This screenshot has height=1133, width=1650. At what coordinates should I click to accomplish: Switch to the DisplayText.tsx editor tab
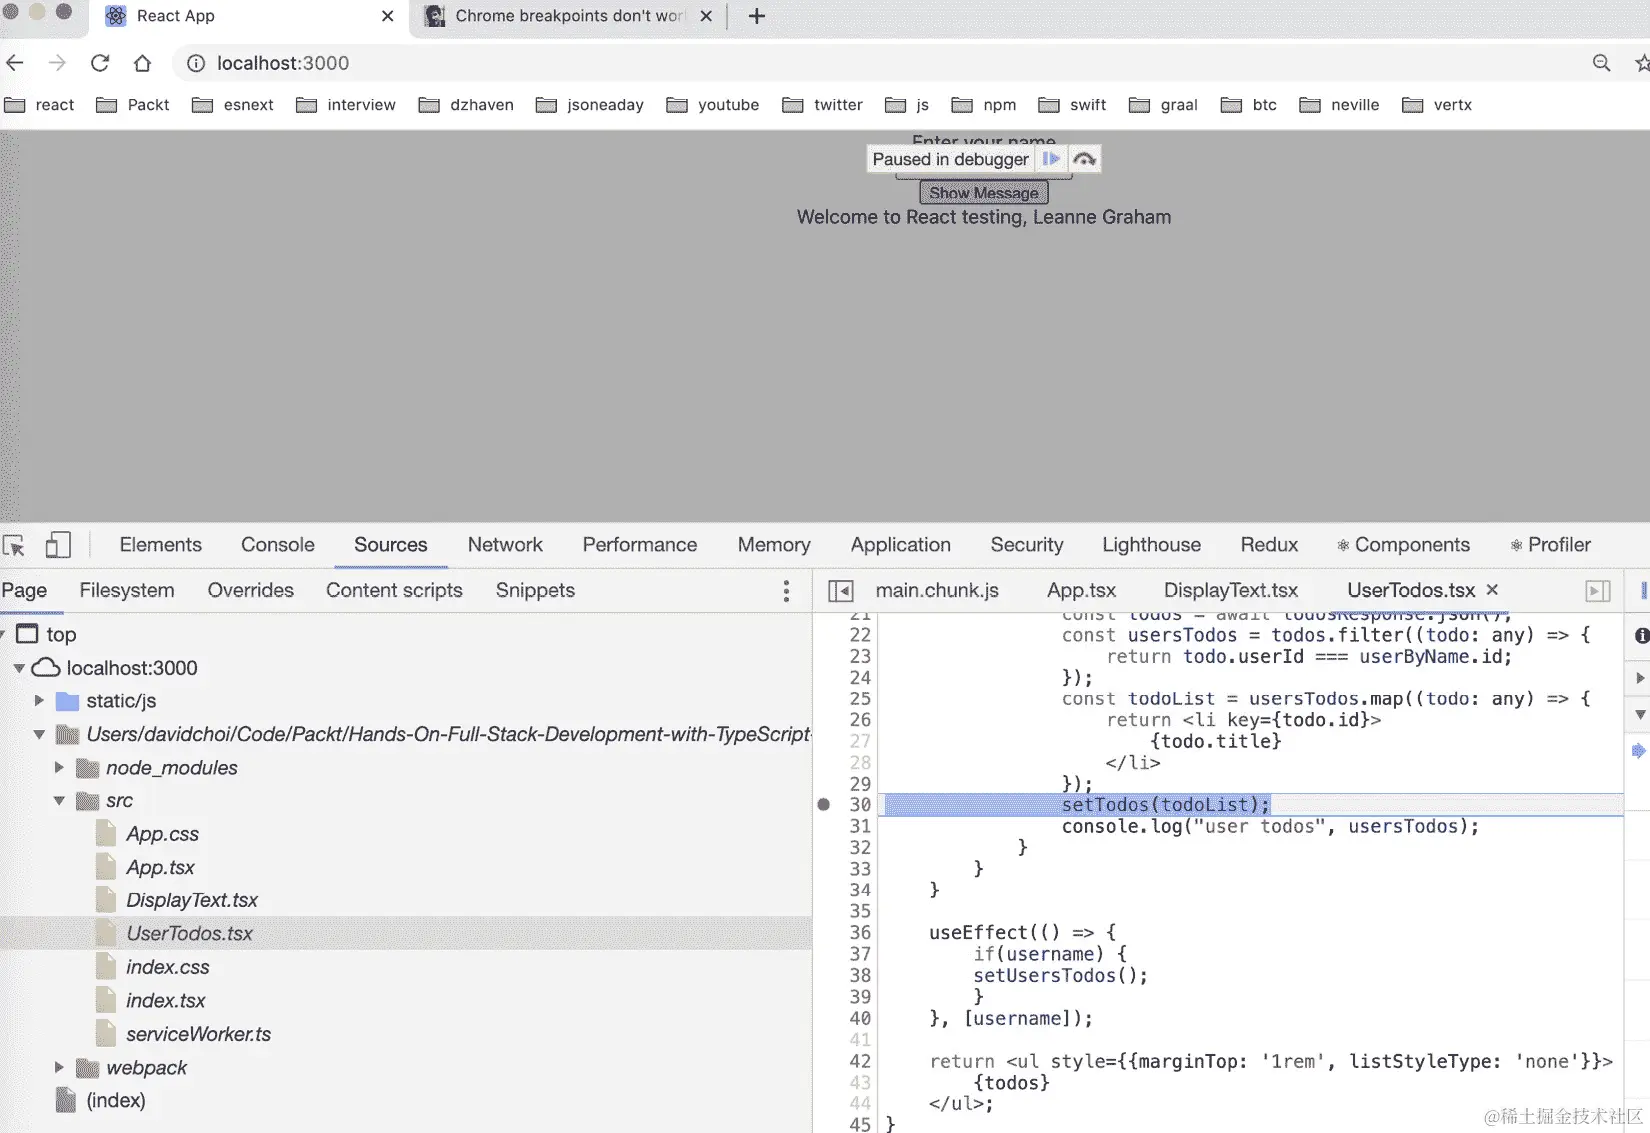tap(1231, 590)
